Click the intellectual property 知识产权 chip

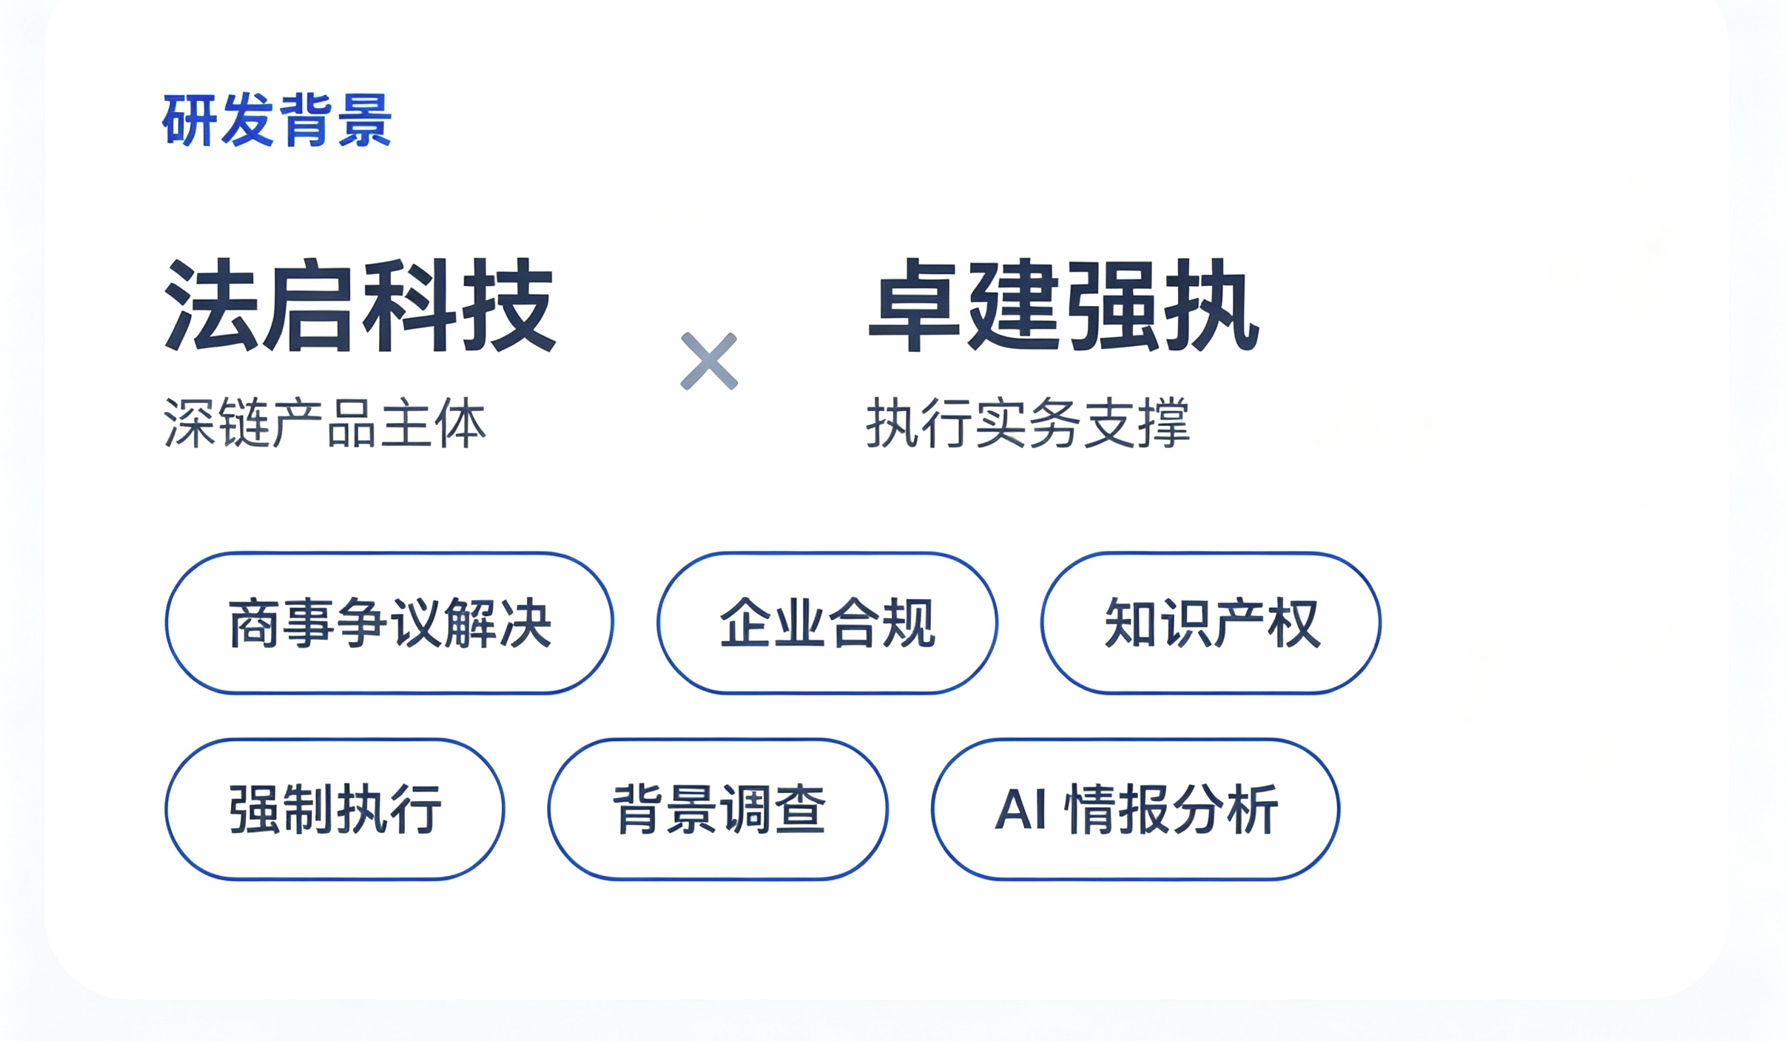tap(1211, 623)
